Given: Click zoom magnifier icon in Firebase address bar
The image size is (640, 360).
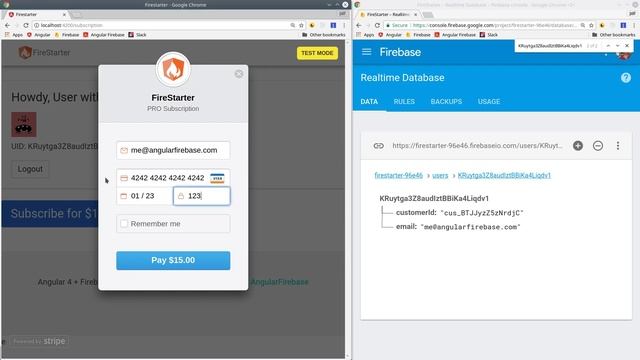Looking at the screenshot, I should coord(583,25).
